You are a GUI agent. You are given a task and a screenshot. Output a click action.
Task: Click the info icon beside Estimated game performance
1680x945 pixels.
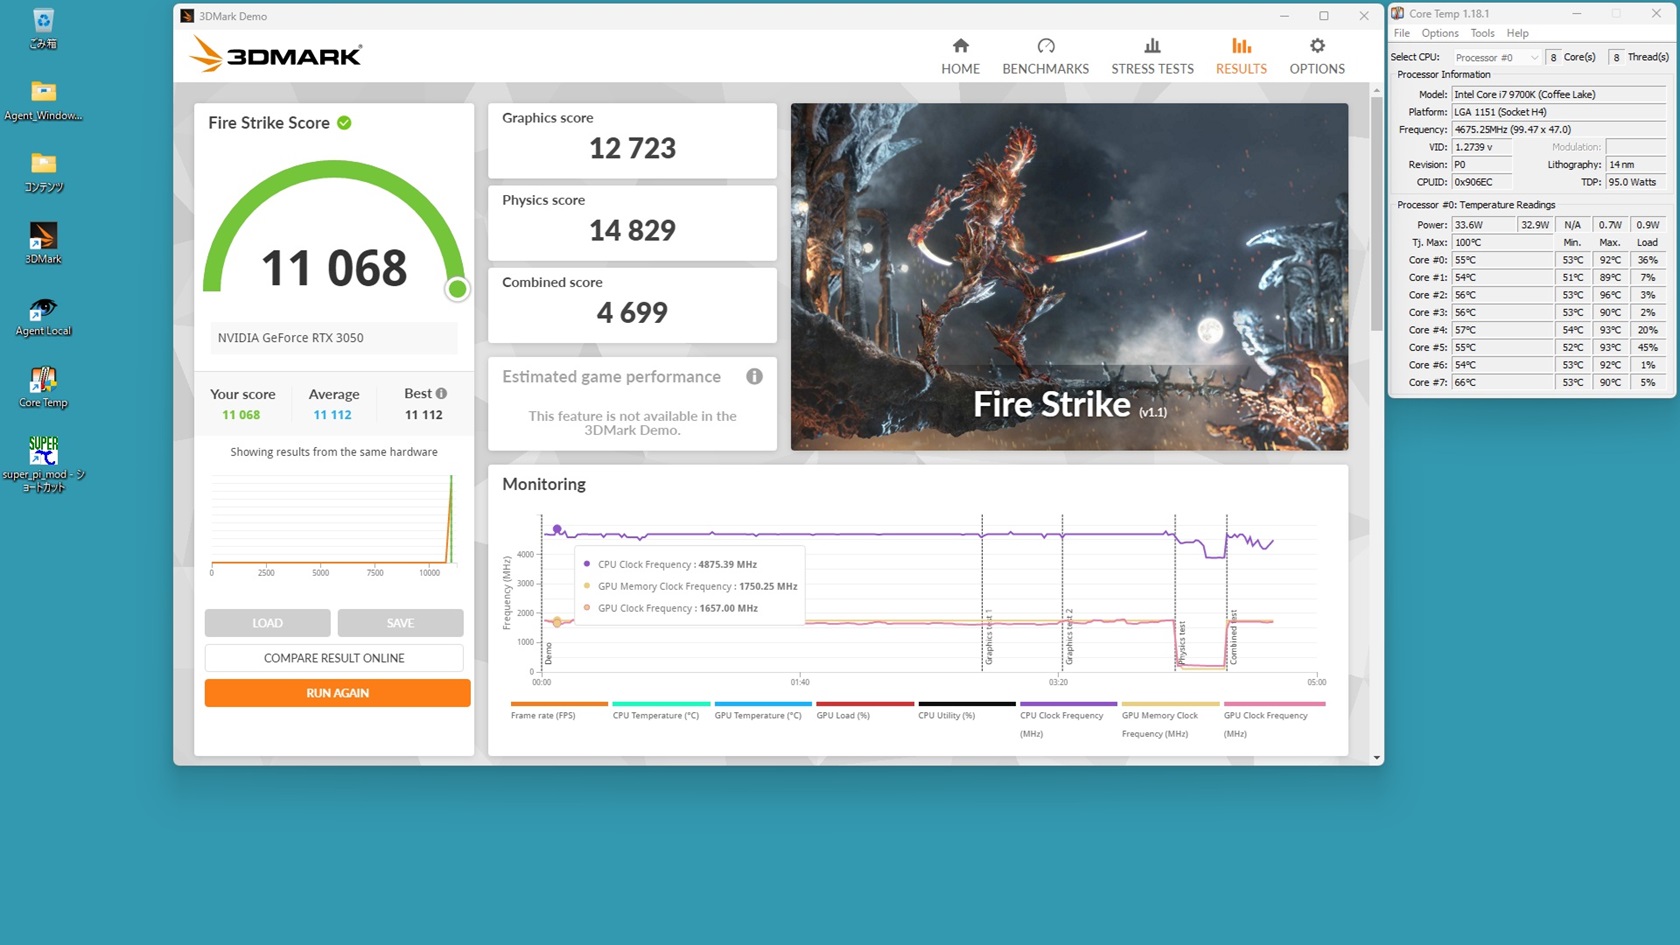click(x=754, y=377)
